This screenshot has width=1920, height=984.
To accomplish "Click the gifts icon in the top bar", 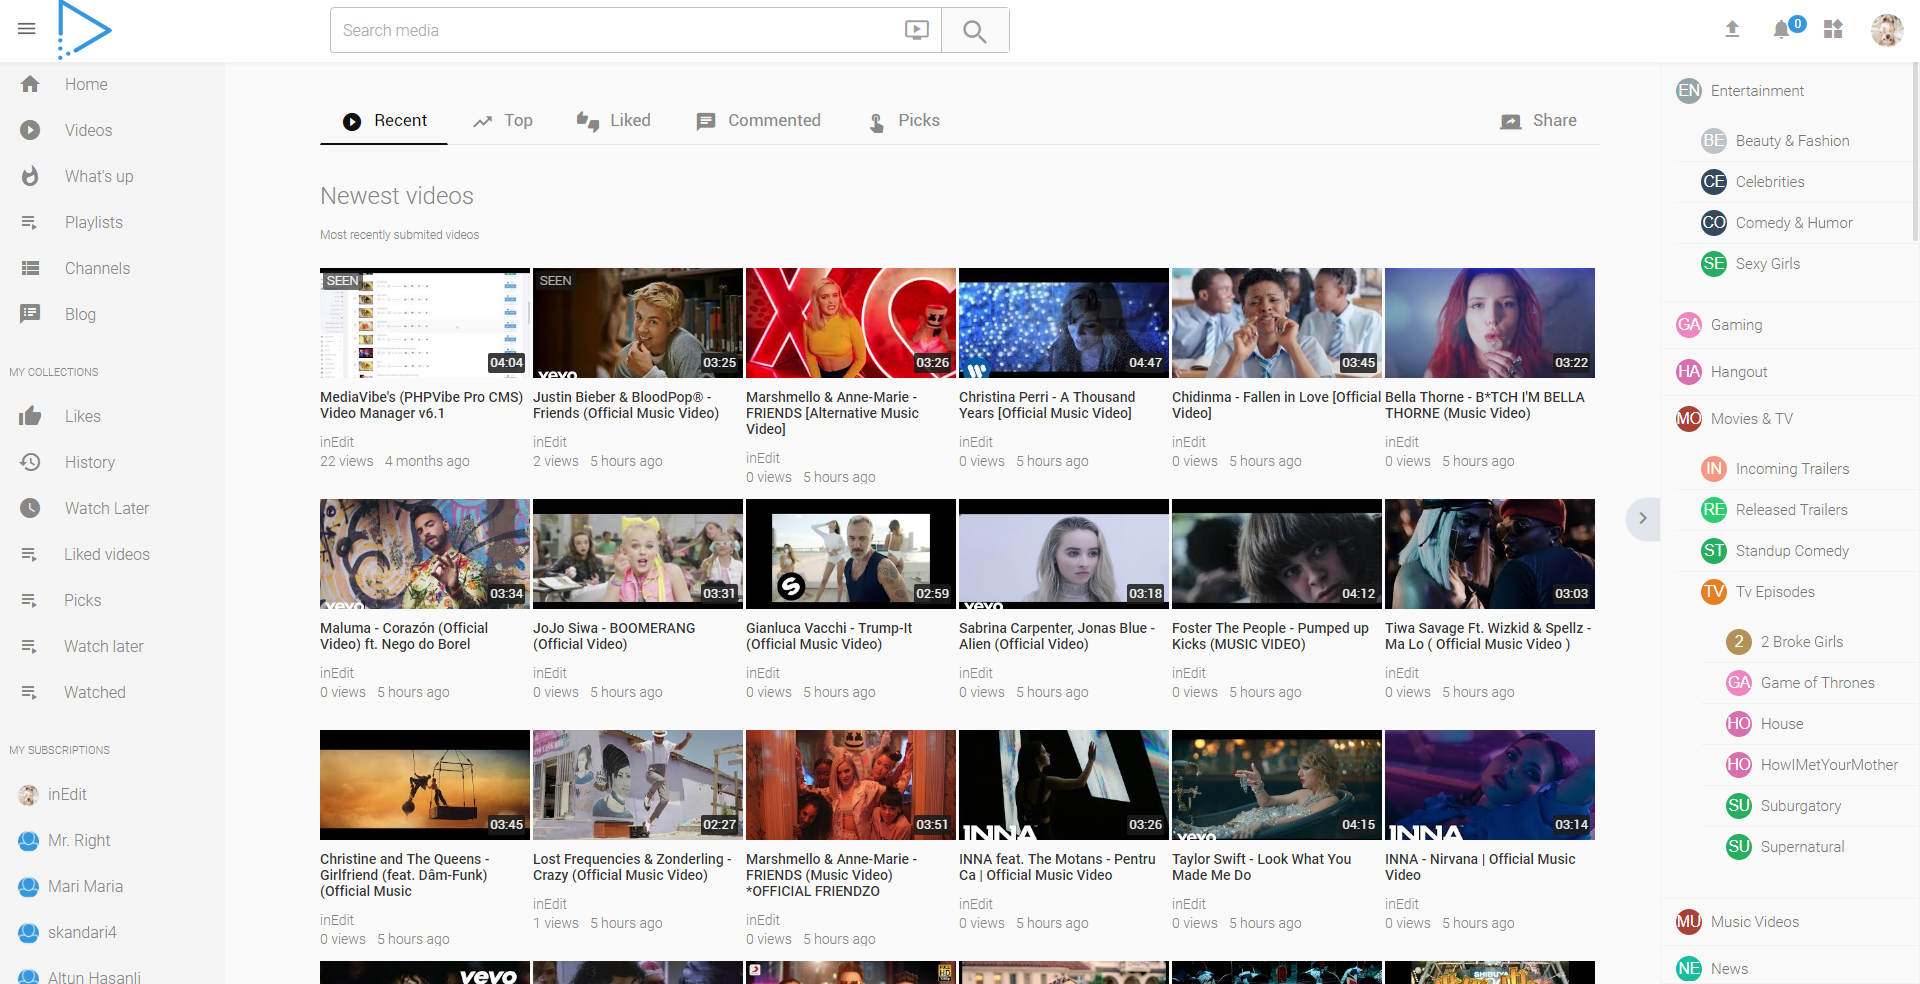I will pyautogui.click(x=1833, y=30).
